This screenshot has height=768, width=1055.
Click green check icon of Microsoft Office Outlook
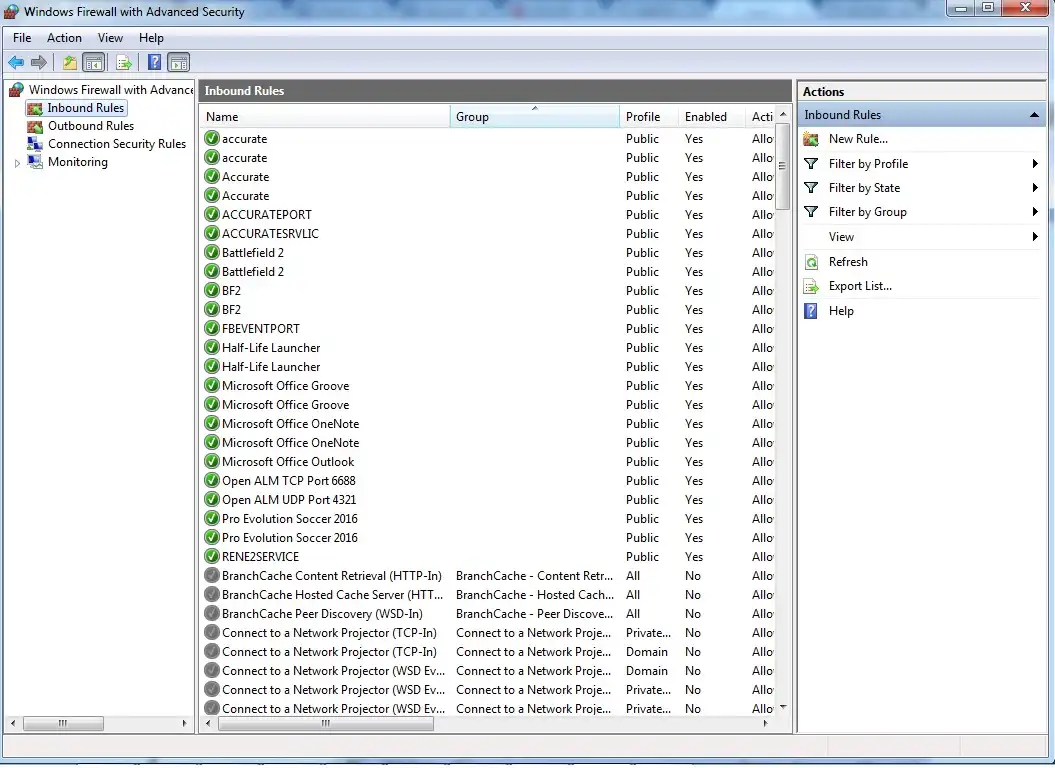(212, 462)
